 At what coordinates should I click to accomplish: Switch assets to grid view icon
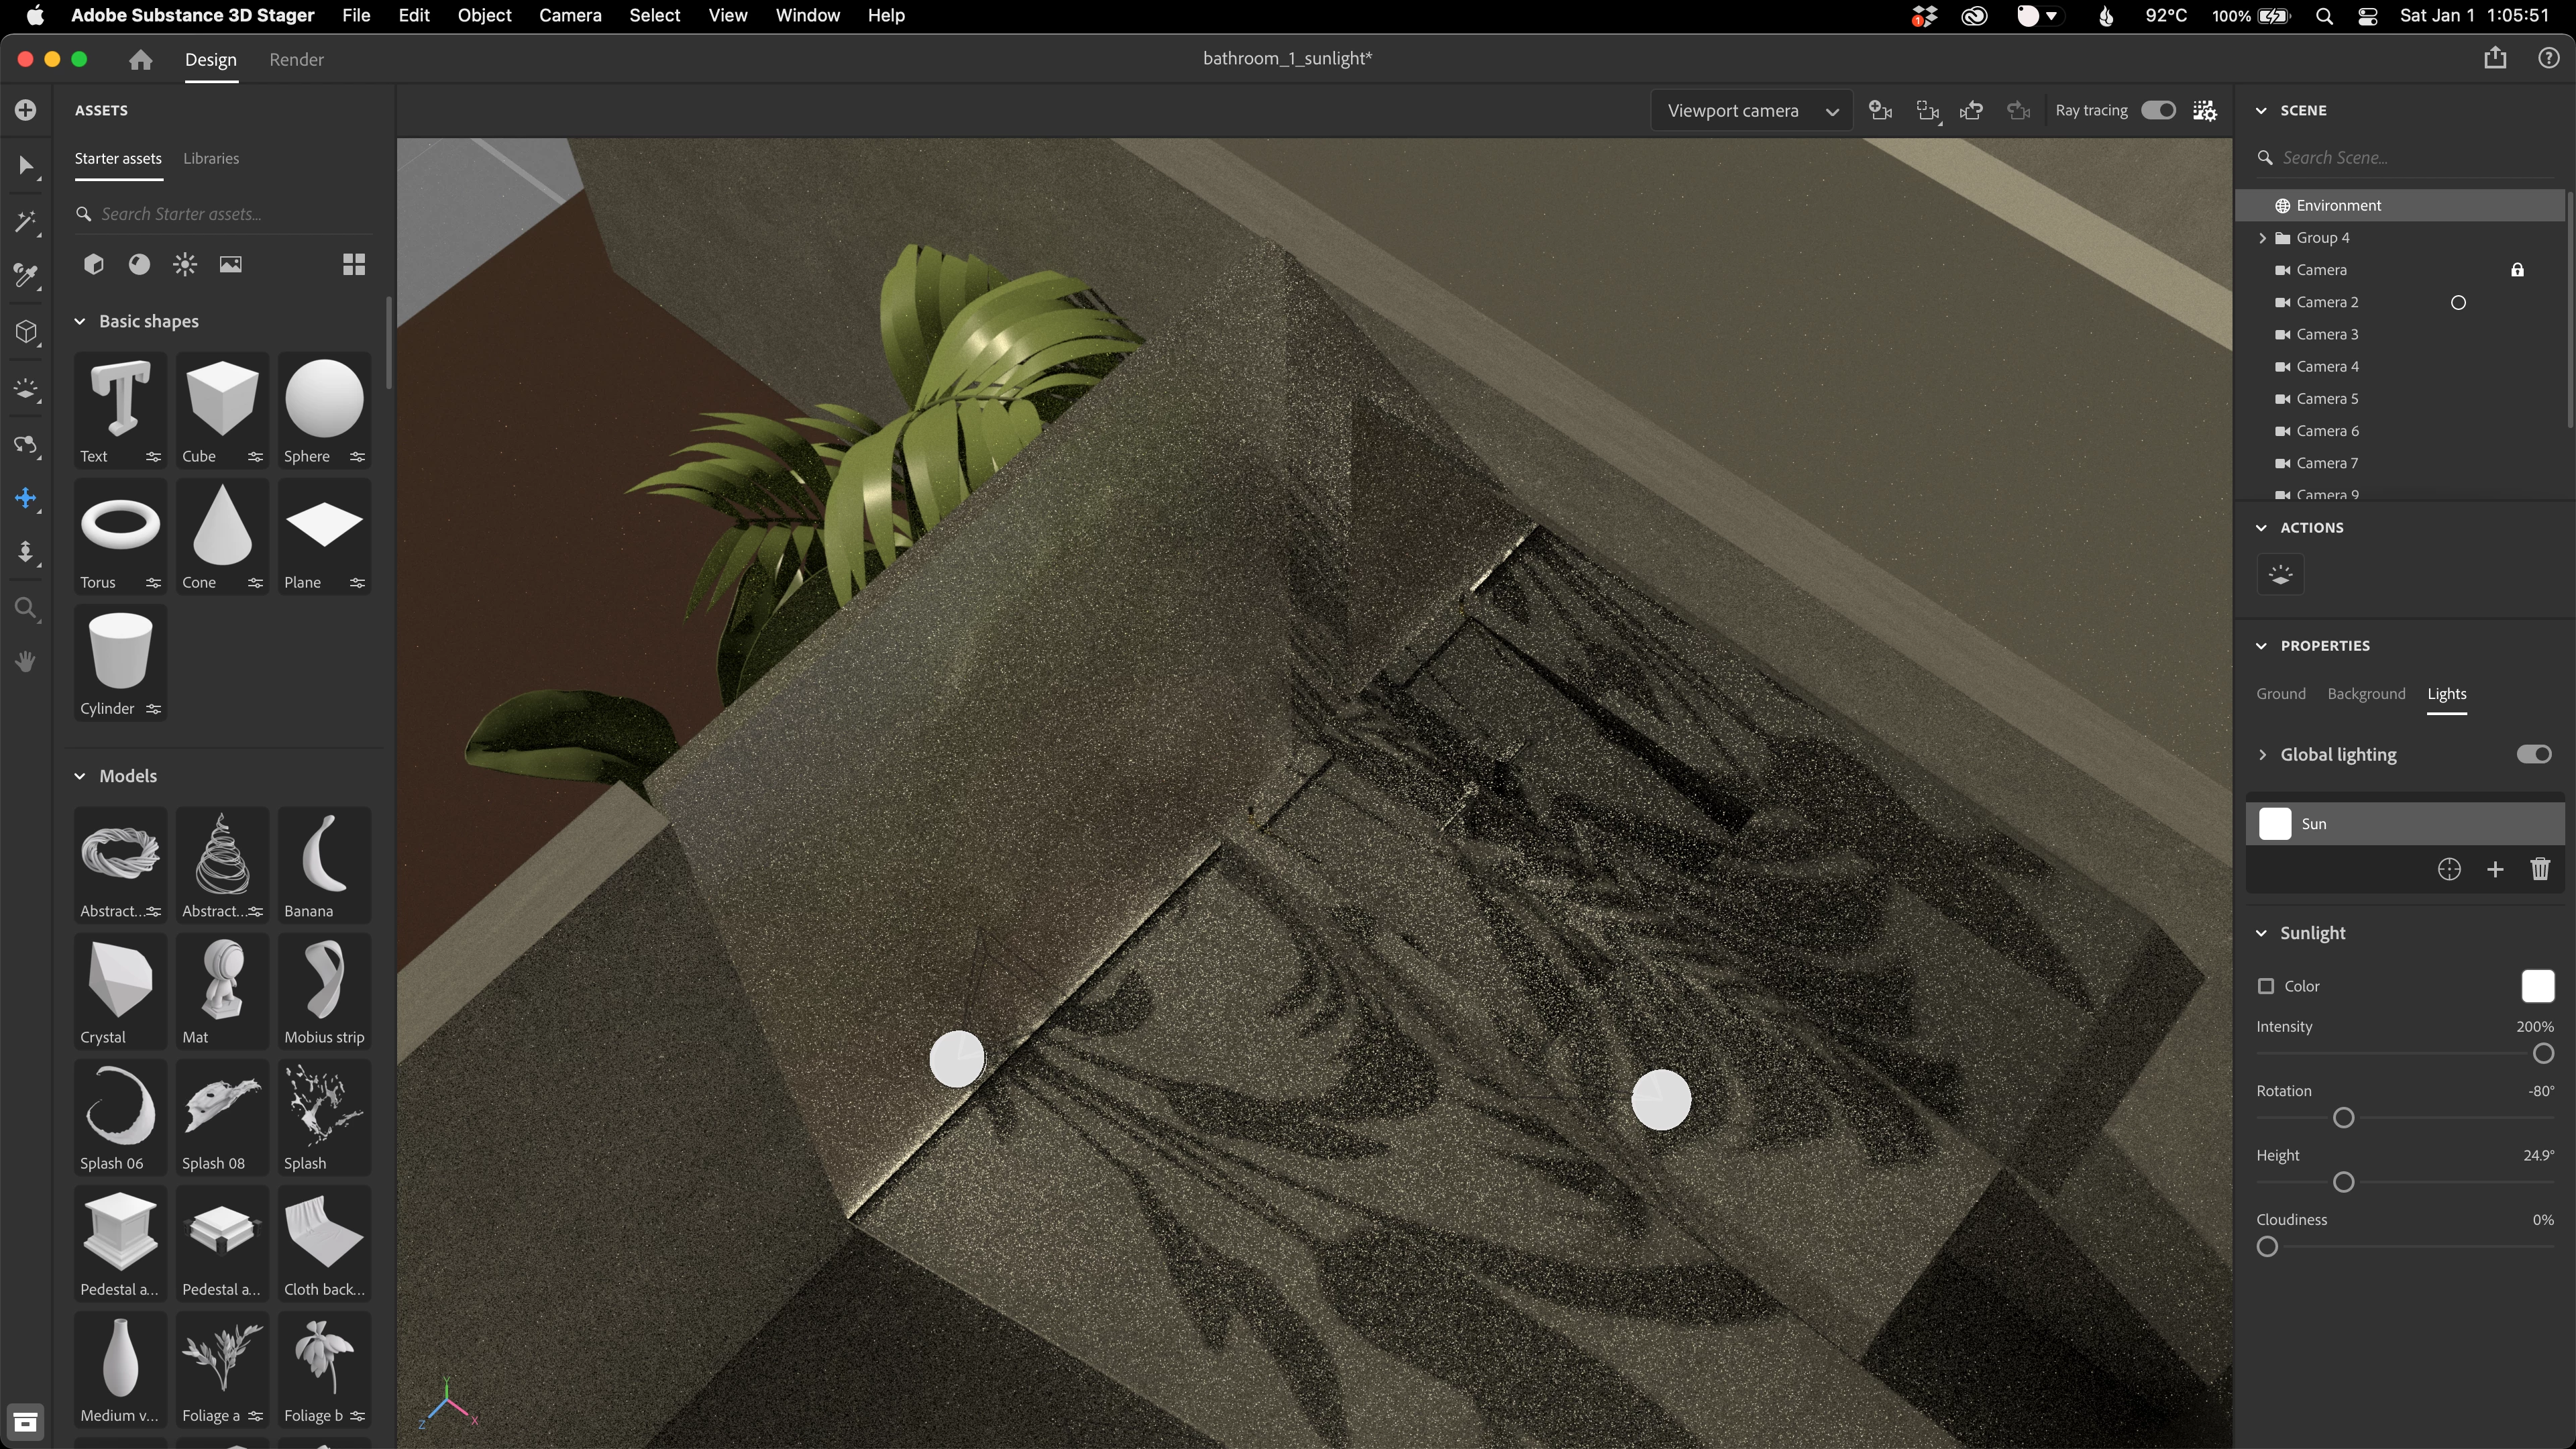(354, 264)
